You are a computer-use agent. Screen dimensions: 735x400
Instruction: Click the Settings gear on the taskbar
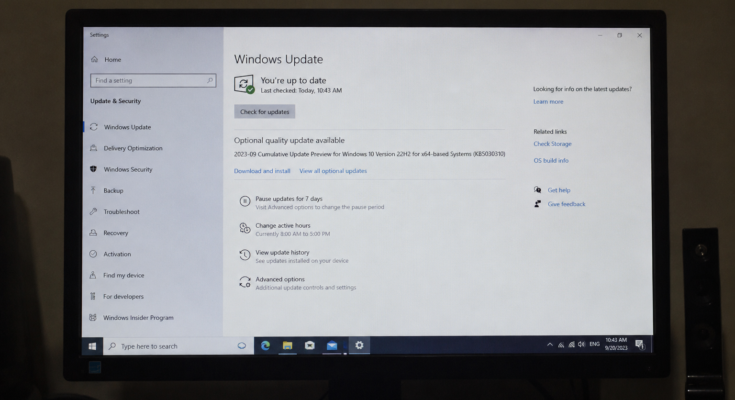coord(359,345)
